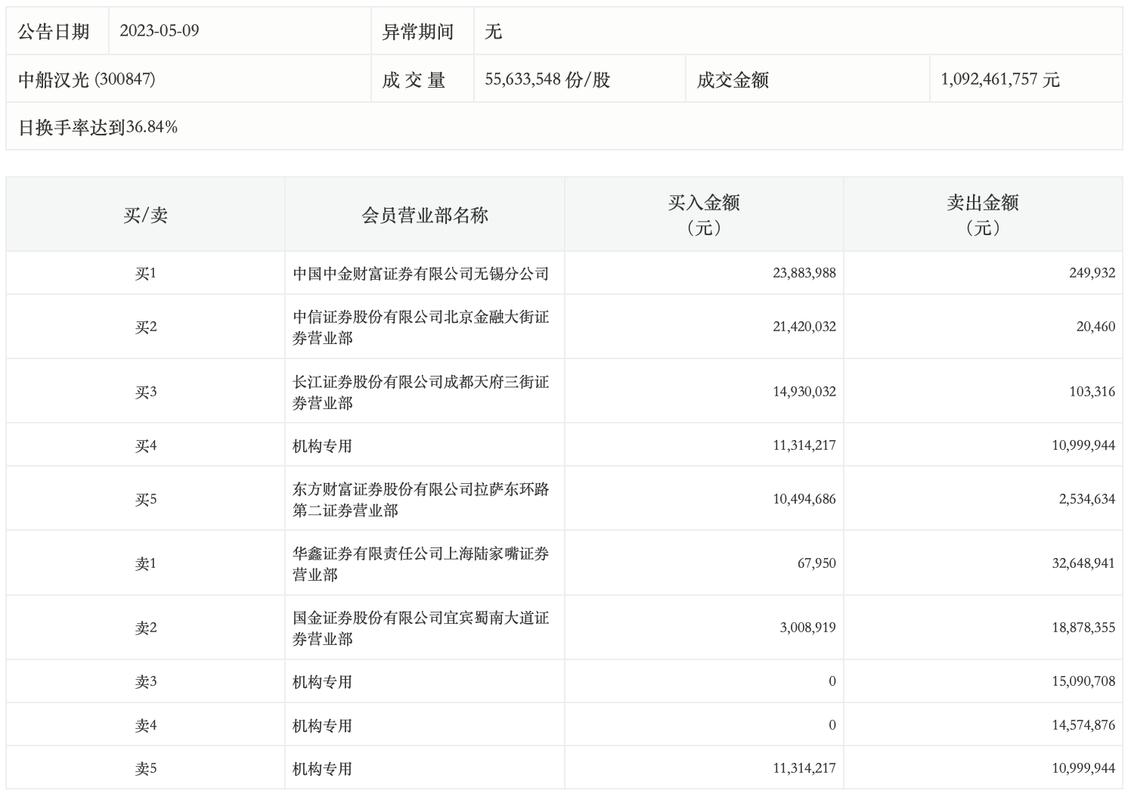Click the 会员营业部名称 column header
This screenshot has height=800, width=1131.
click(x=424, y=215)
